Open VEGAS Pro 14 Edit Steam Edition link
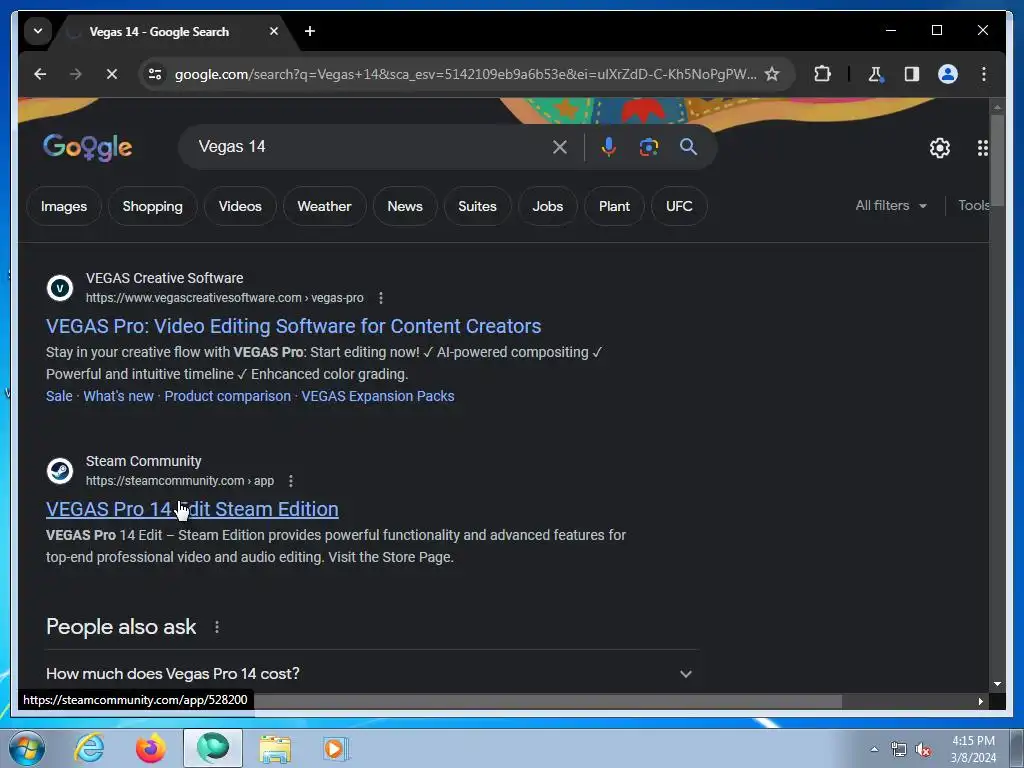The height and width of the screenshot is (768, 1024). [x=192, y=509]
